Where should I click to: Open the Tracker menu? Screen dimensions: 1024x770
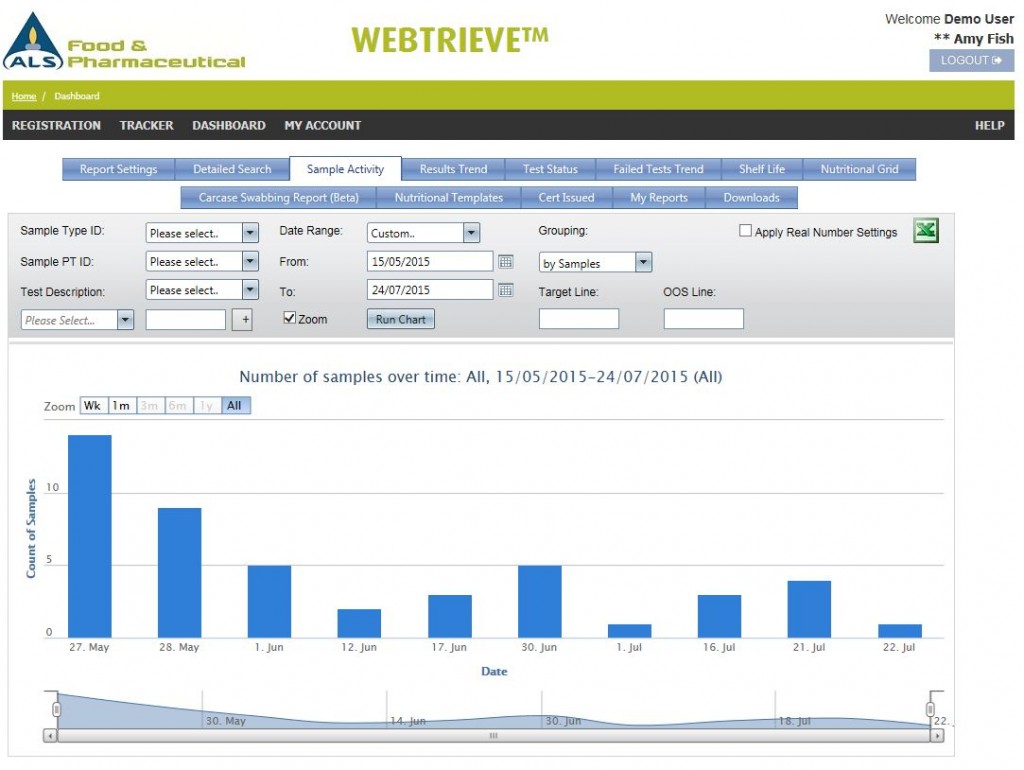(146, 125)
